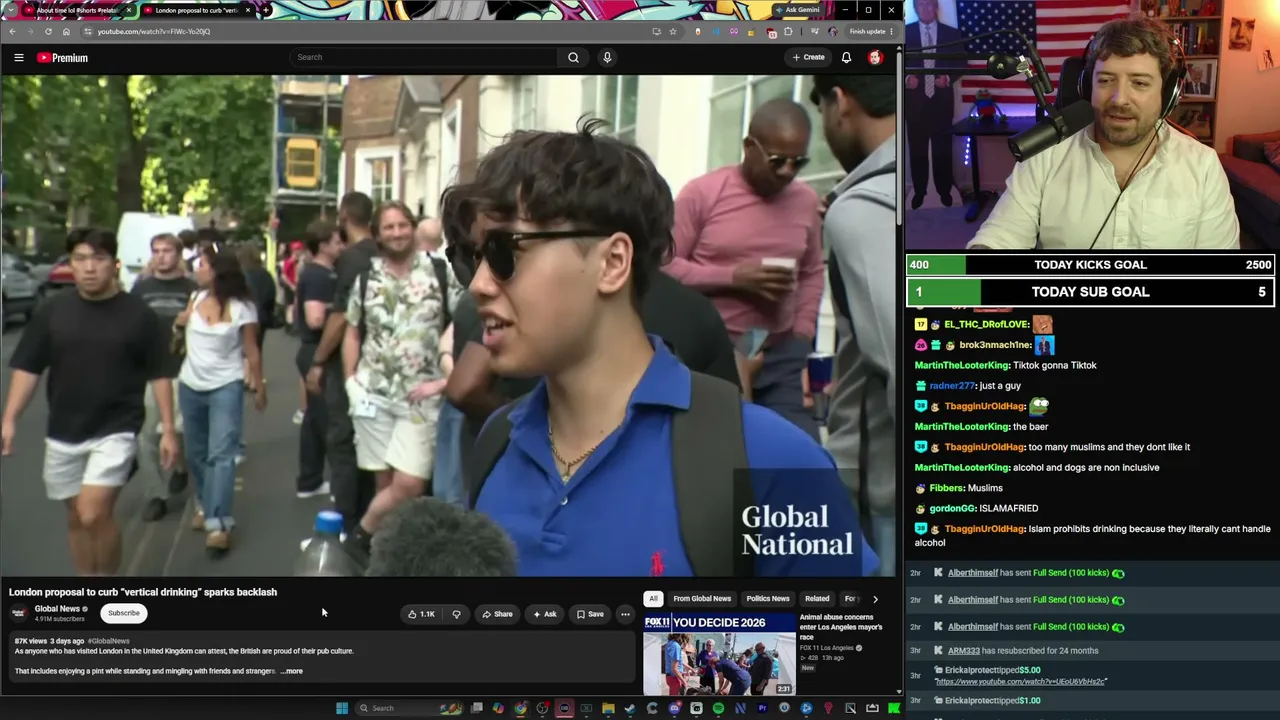Open Google Chrome from the taskbar
Image resolution: width=1280 pixels, height=720 pixels.
coord(520,708)
